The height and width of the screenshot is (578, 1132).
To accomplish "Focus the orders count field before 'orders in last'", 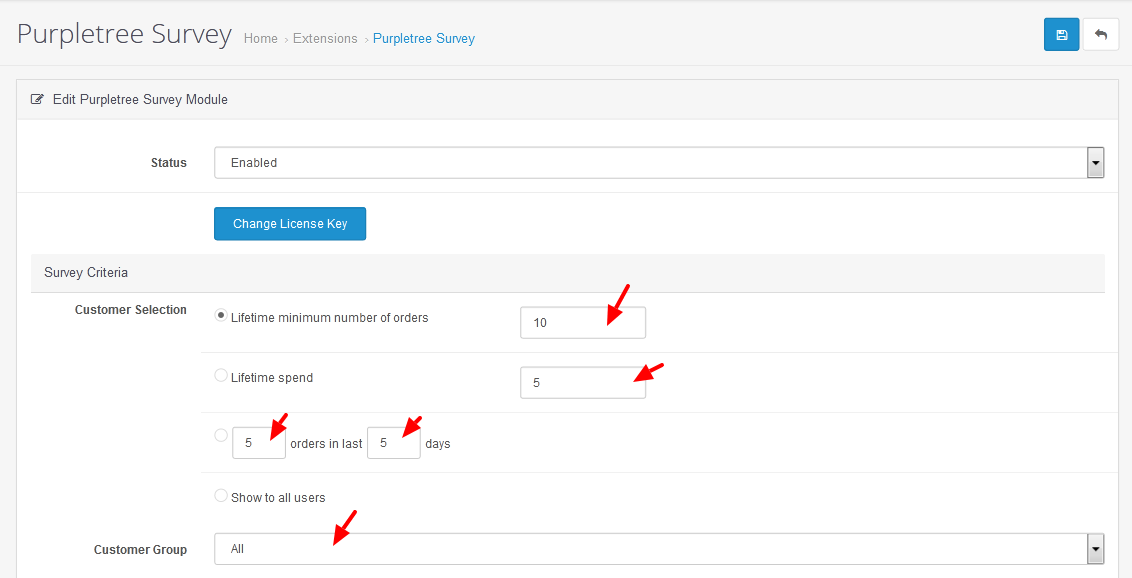I will (x=259, y=443).
